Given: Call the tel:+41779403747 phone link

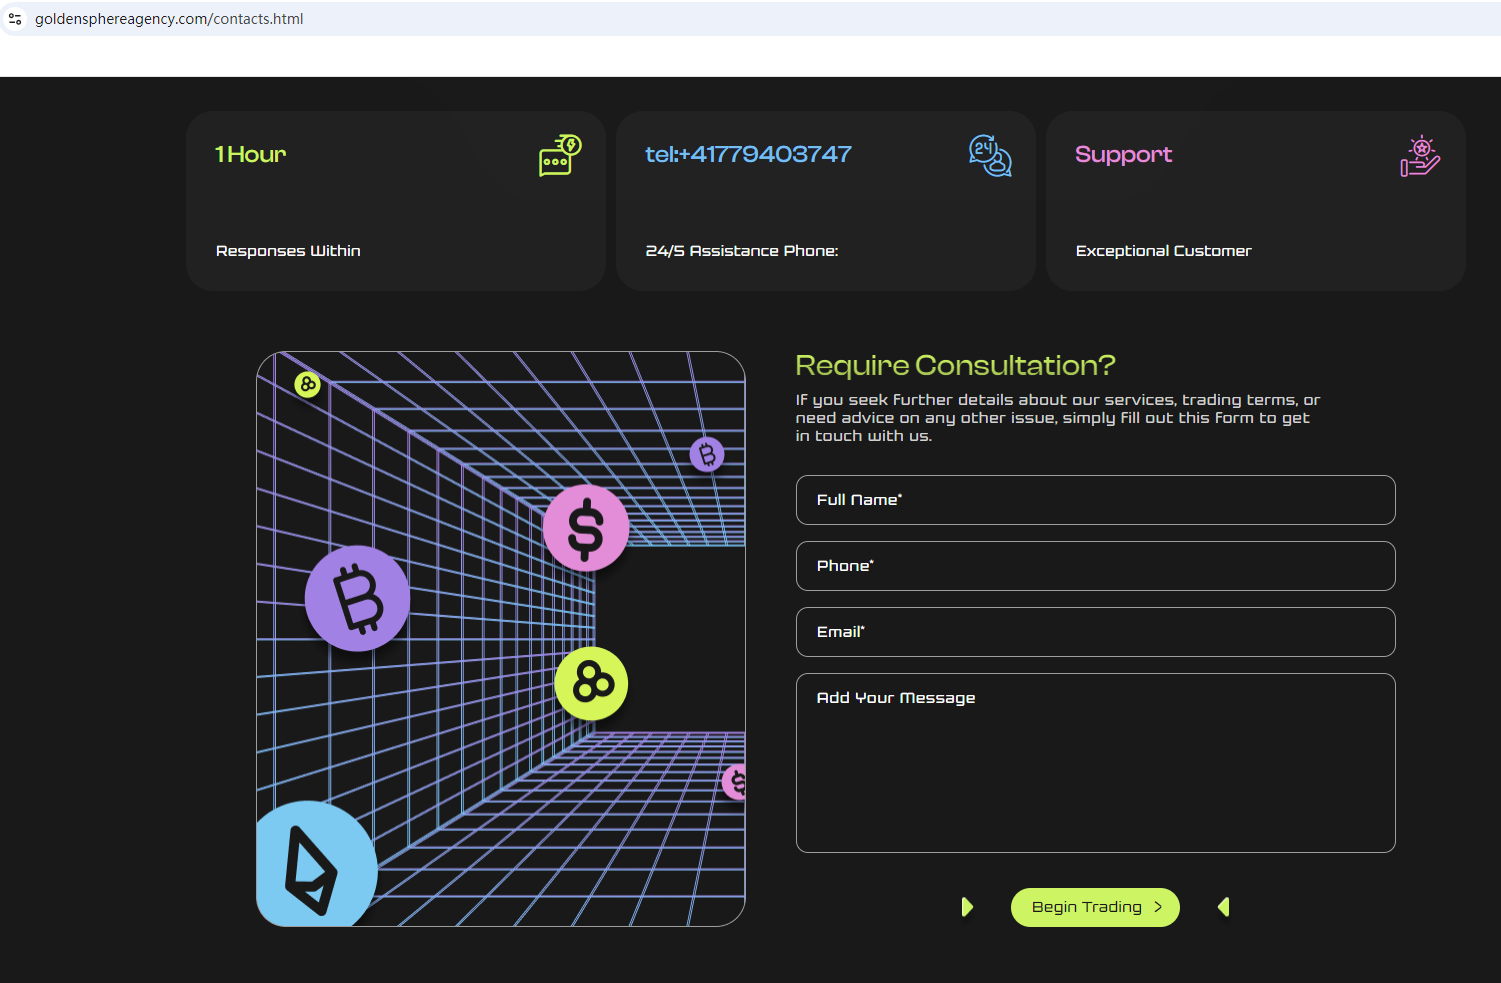Looking at the screenshot, I should point(748,154).
